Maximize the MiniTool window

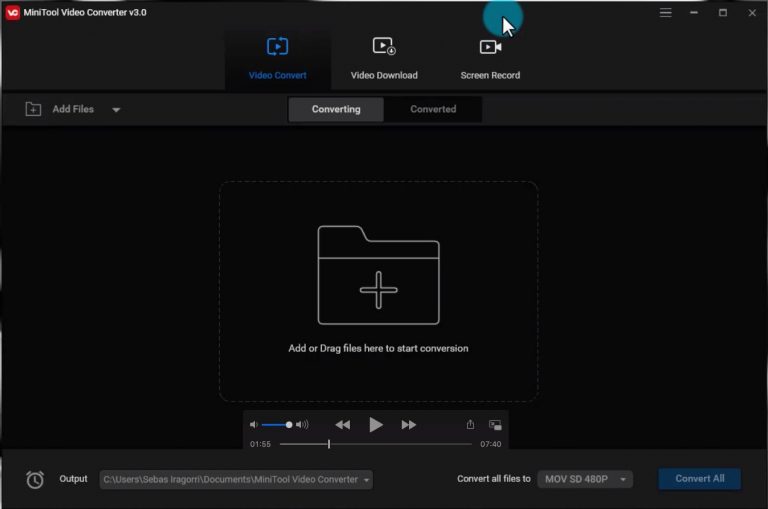pos(723,13)
